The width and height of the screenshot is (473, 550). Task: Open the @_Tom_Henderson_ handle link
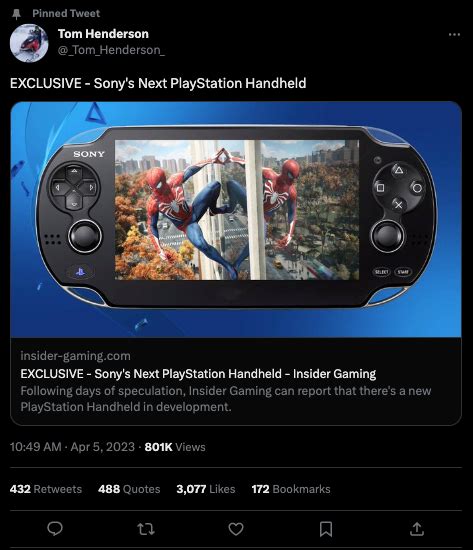point(111,50)
